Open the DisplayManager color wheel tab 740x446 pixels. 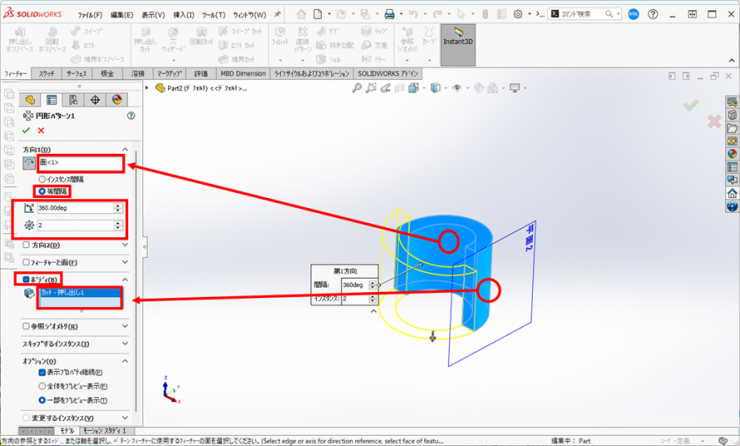[x=117, y=100]
